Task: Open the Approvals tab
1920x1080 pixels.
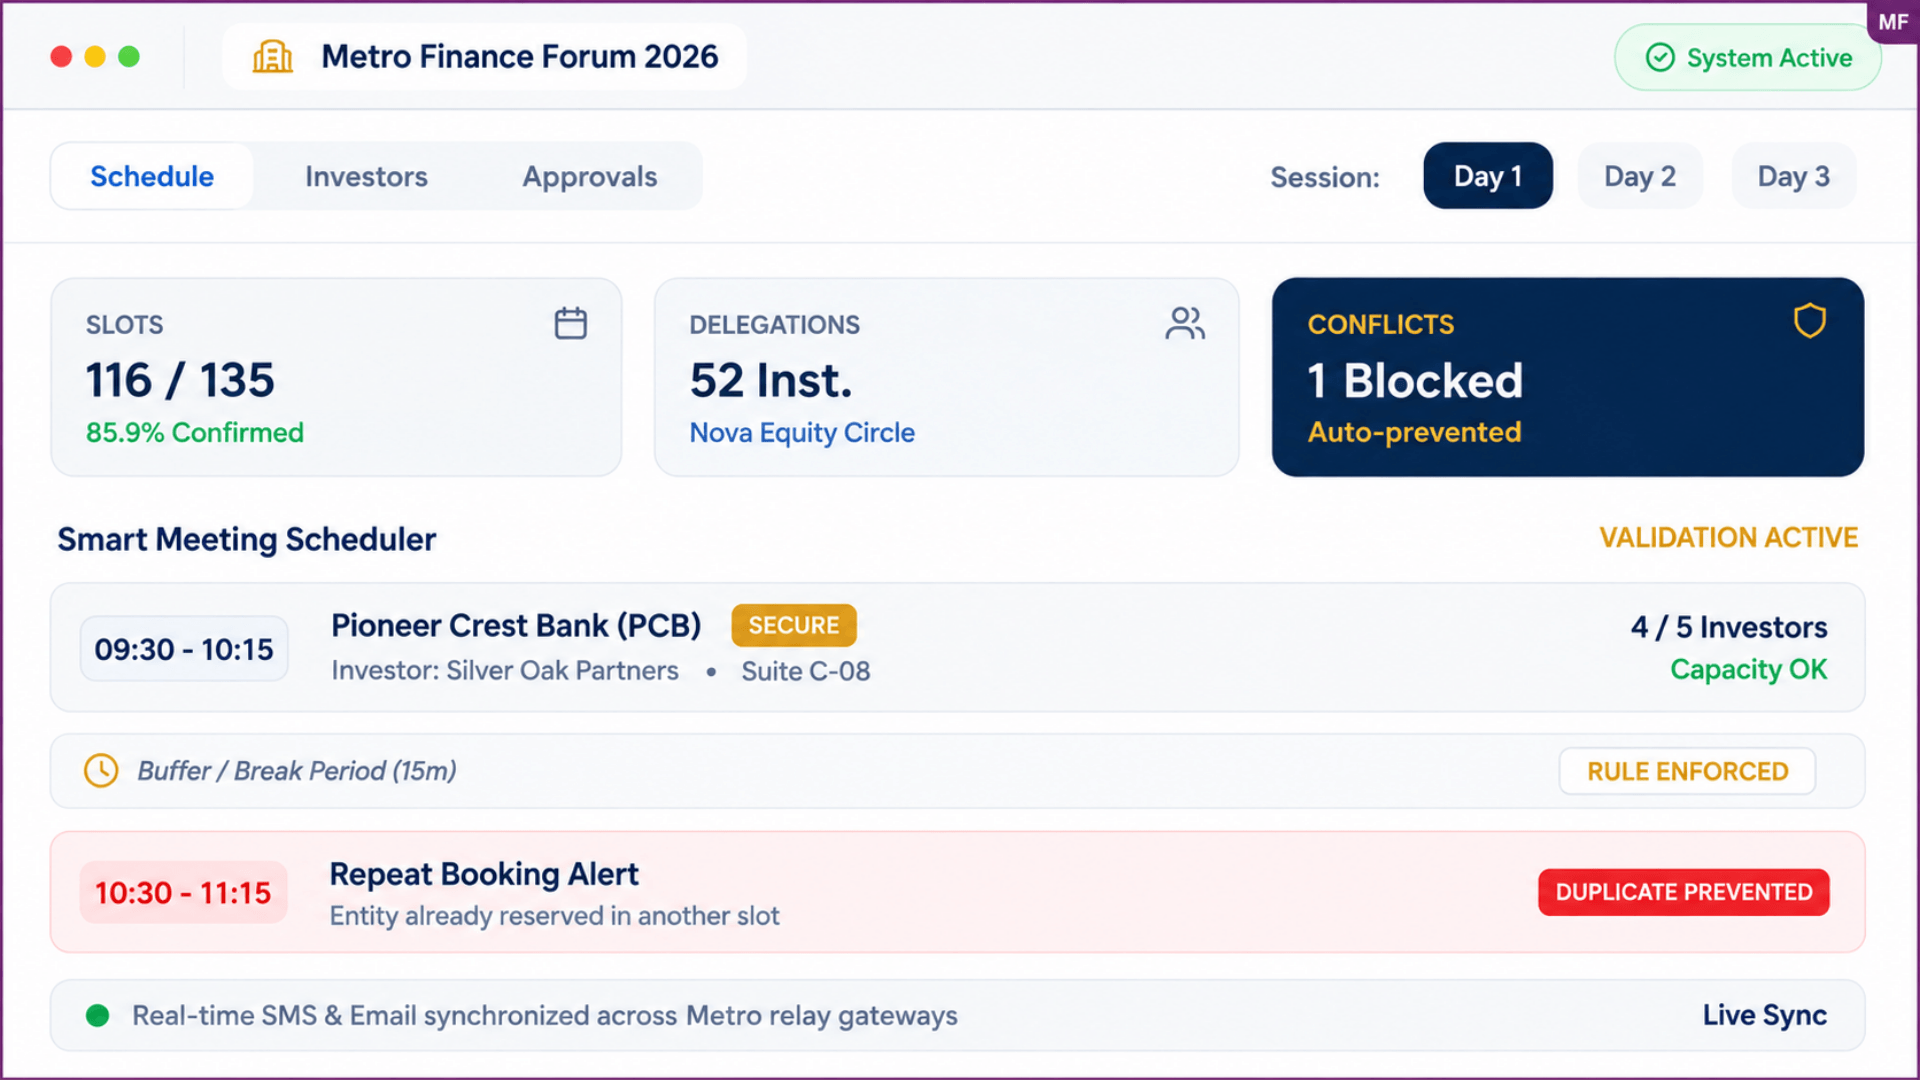Action: (590, 176)
